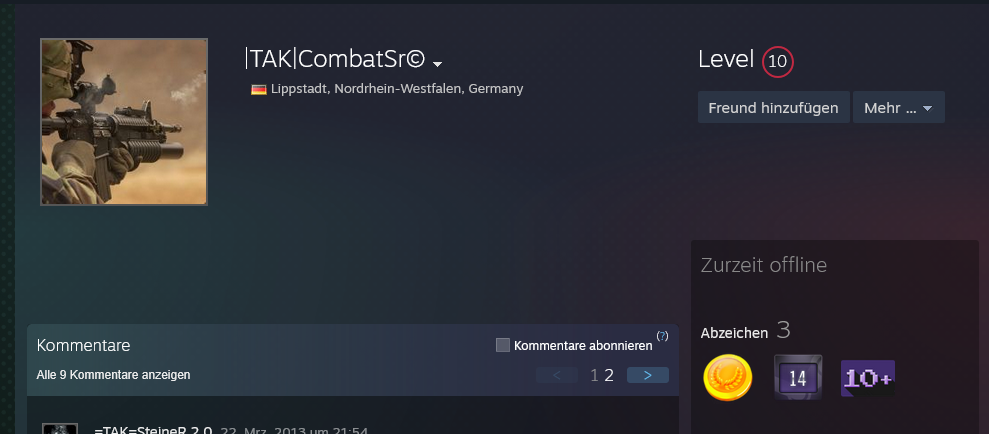Open the Abzeichen badges link
989x434 pixels.
click(734, 333)
